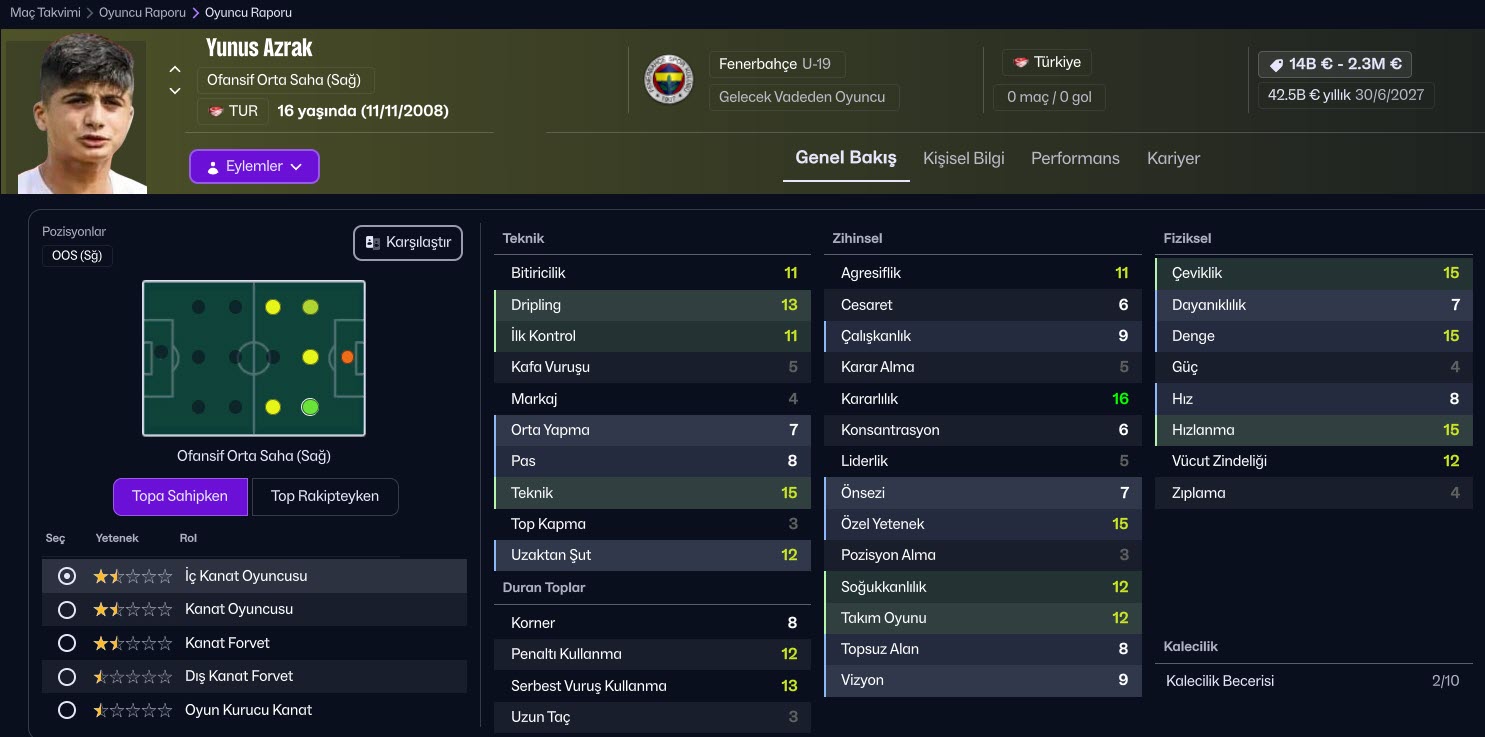Screen dimensions: 1485x737
Task: Select the Kanat Forvet role radio button
Action: (67, 643)
